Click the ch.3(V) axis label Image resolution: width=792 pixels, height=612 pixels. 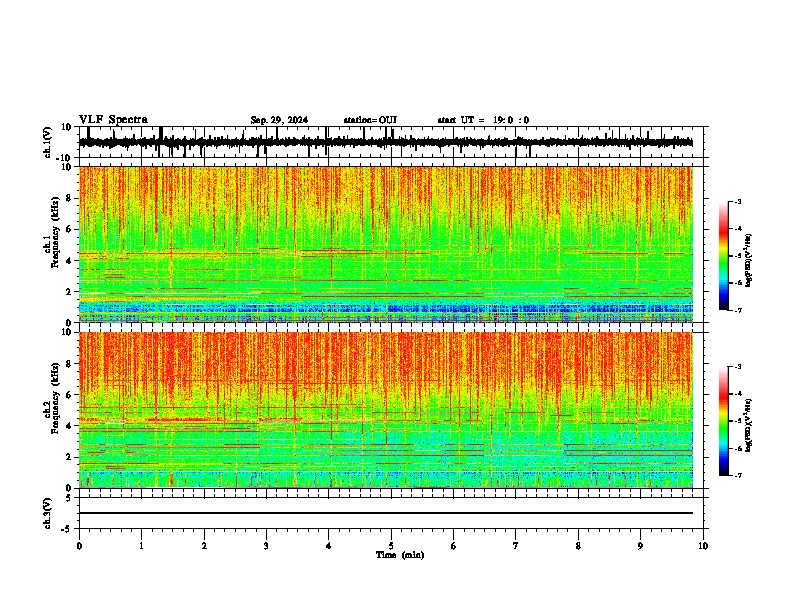click(x=48, y=513)
